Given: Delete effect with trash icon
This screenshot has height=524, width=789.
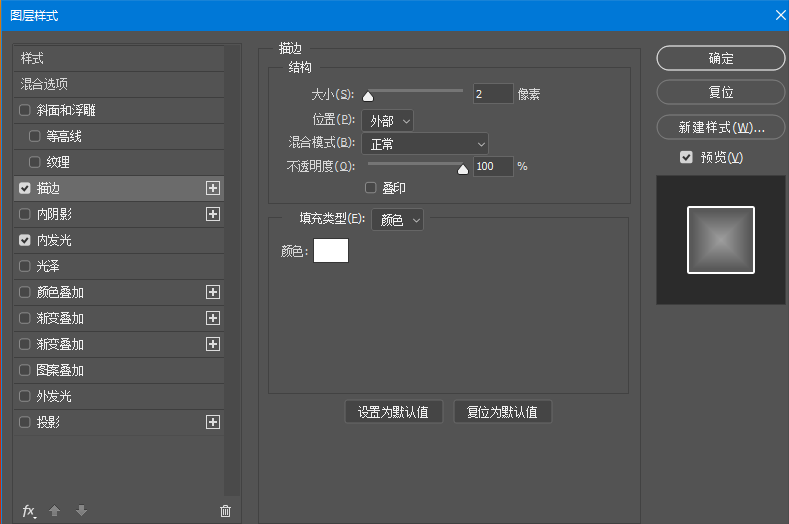Looking at the screenshot, I should click(225, 511).
